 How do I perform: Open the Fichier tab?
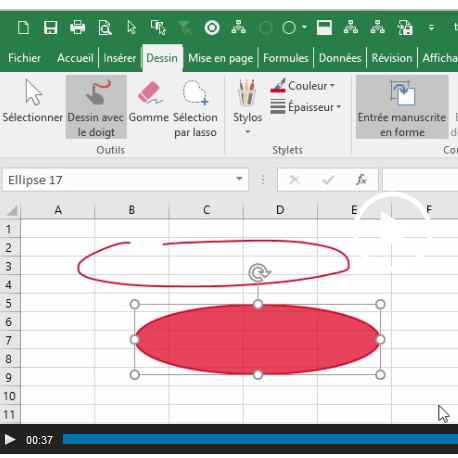point(24,58)
